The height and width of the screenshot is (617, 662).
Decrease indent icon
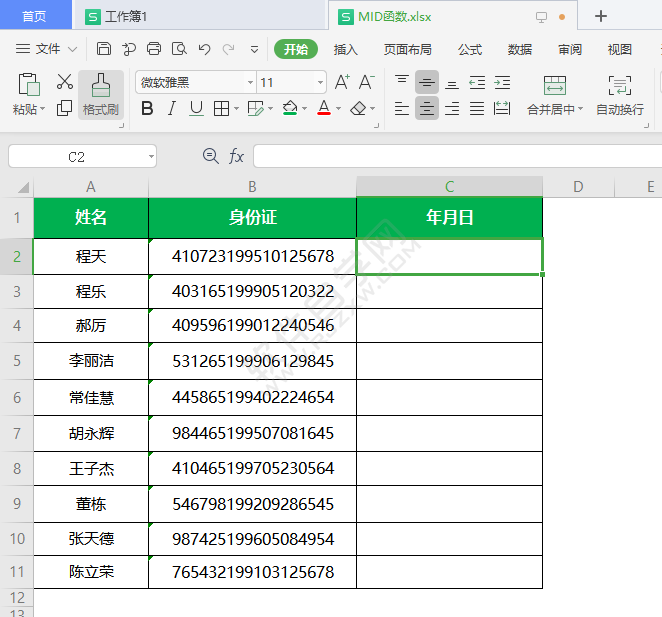pos(477,82)
